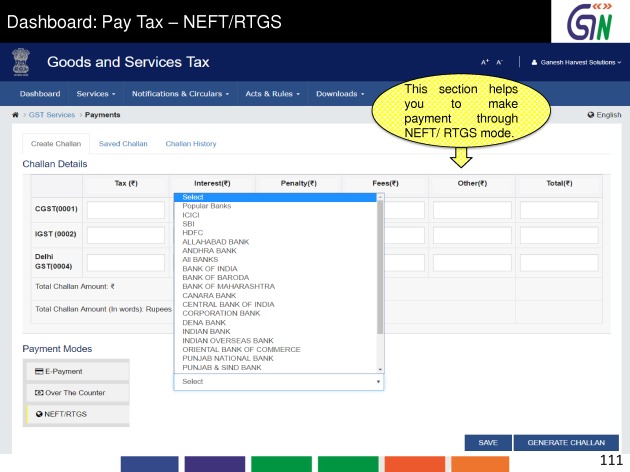Select NEFT/RTGS payment mode
Screen dimensions: 630x472
click(x=78, y=414)
